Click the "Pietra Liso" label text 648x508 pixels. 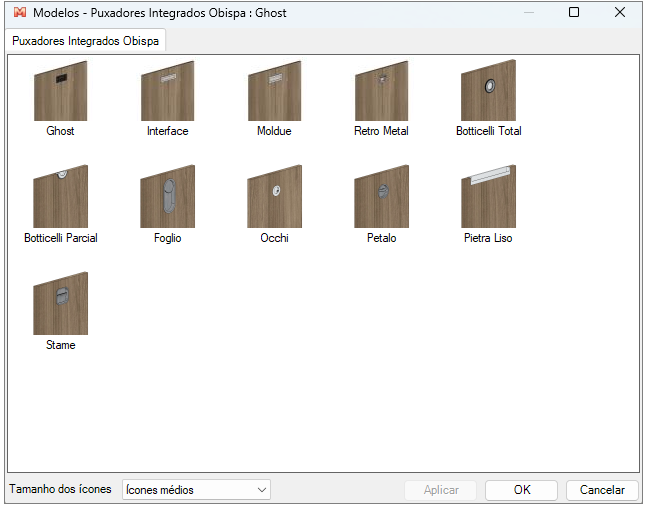488,238
